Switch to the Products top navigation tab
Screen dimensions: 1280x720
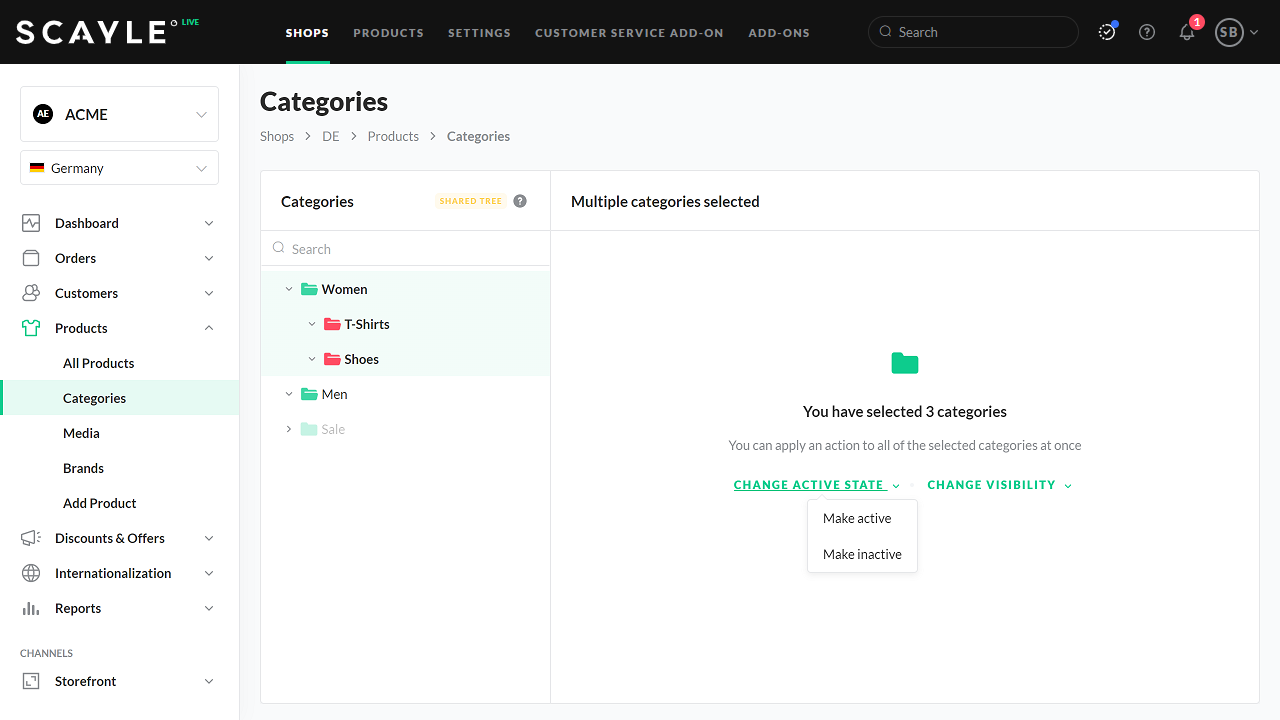388,32
